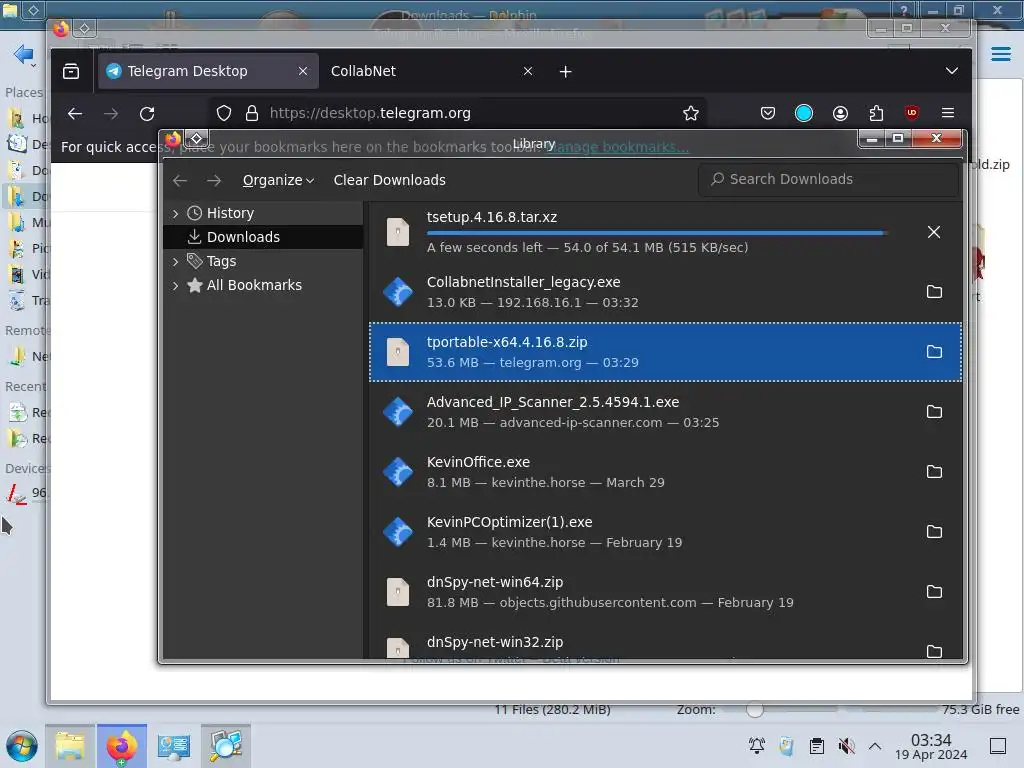Expand the Tags tree item
Screen dimensions: 1024x768
click(x=175, y=261)
